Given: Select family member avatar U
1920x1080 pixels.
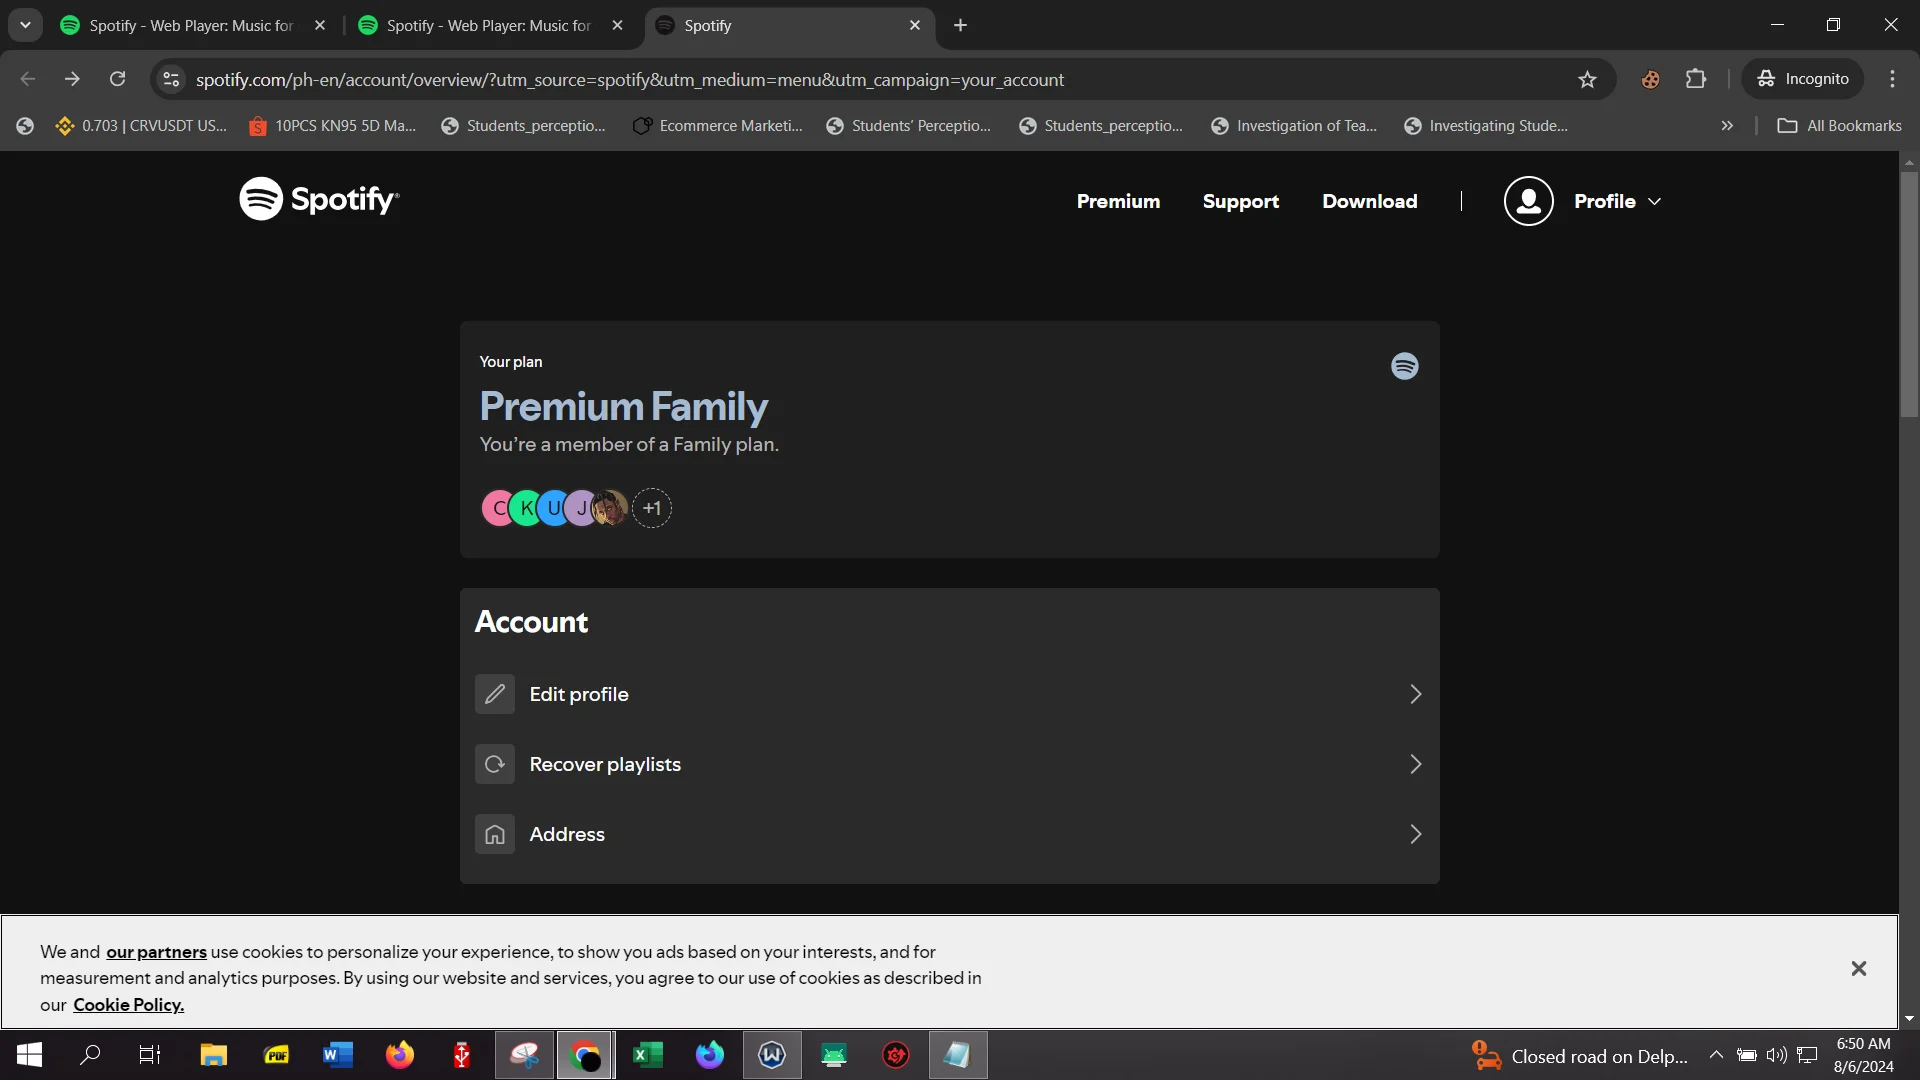Looking at the screenshot, I should (x=553, y=508).
